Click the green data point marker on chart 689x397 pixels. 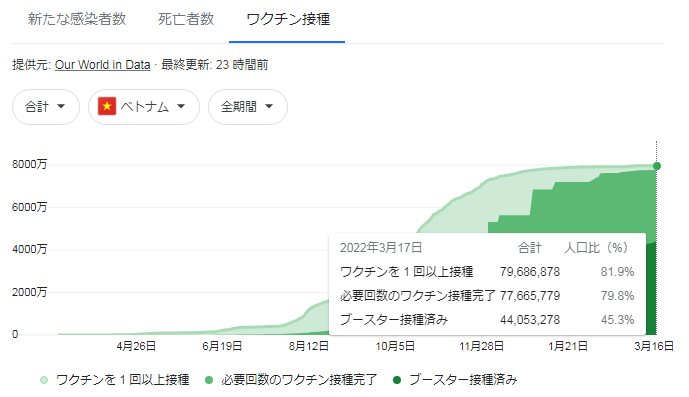[656, 166]
